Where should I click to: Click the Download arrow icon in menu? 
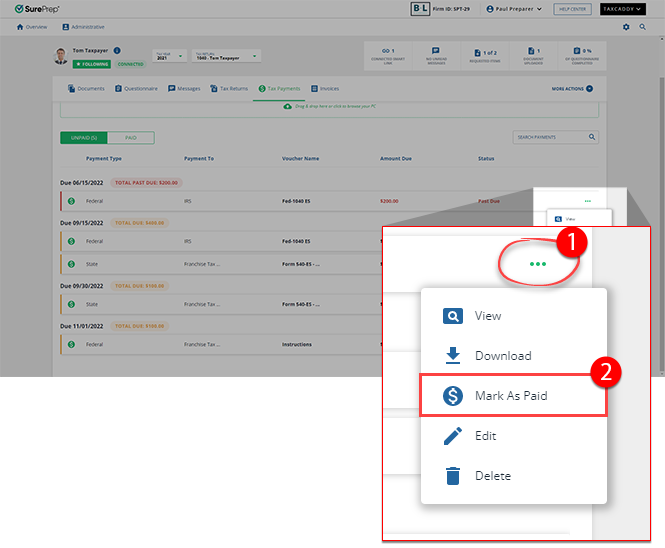tap(453, 356)
